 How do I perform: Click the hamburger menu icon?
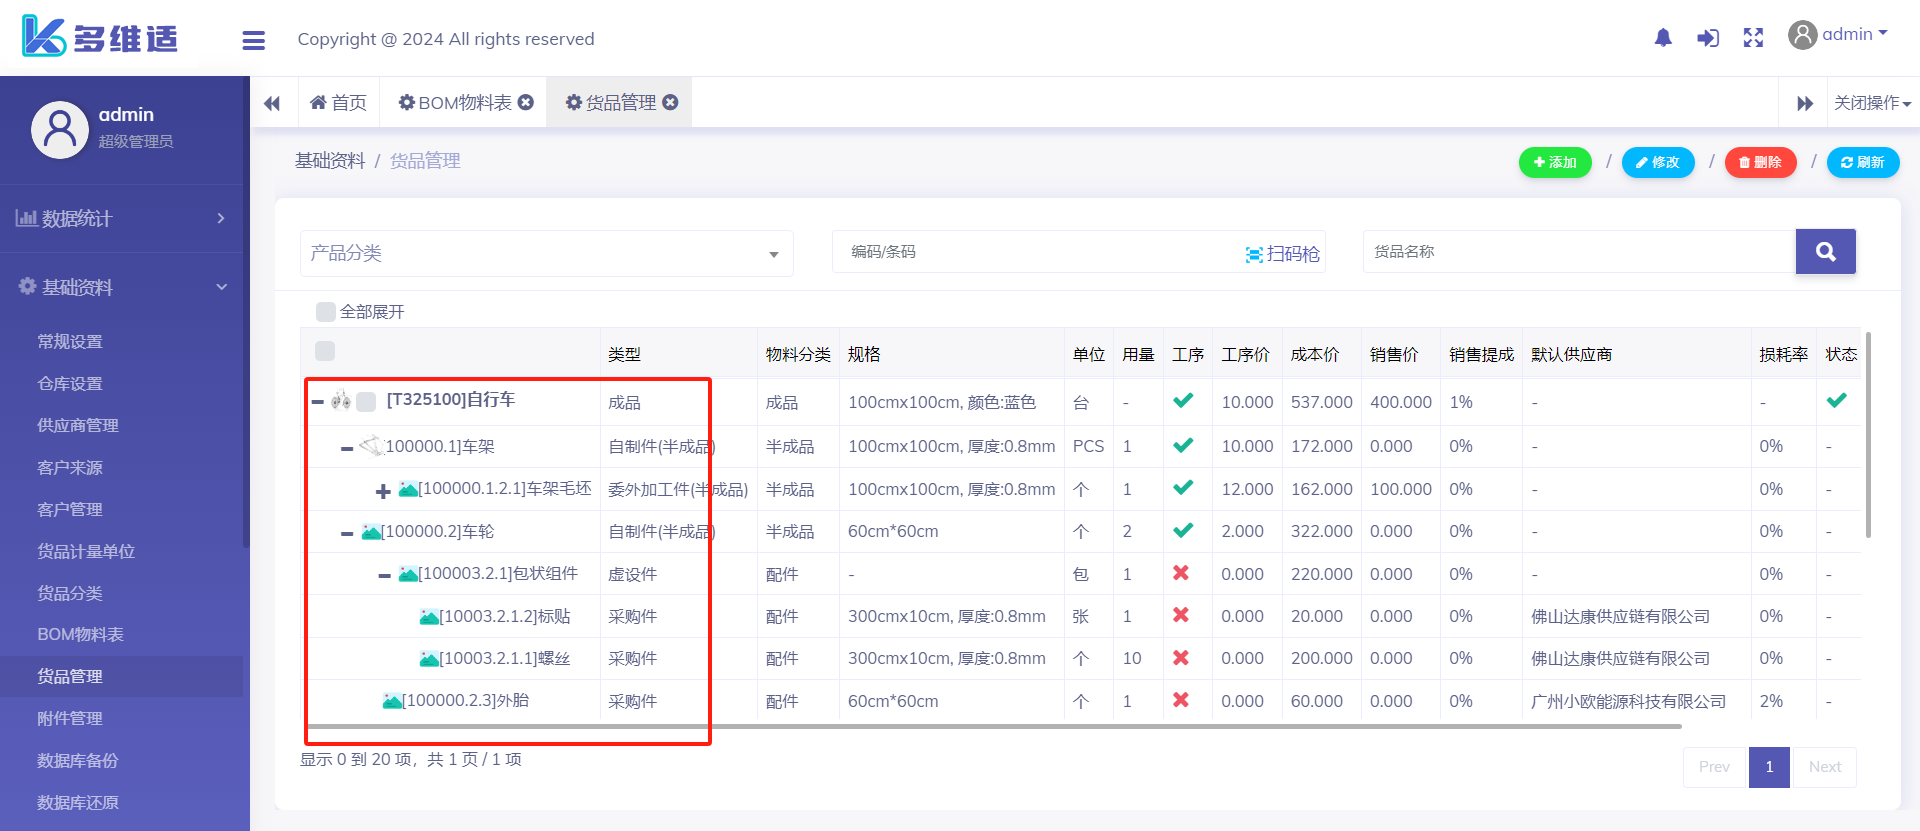pyautogui.click(x=253, y=40)
